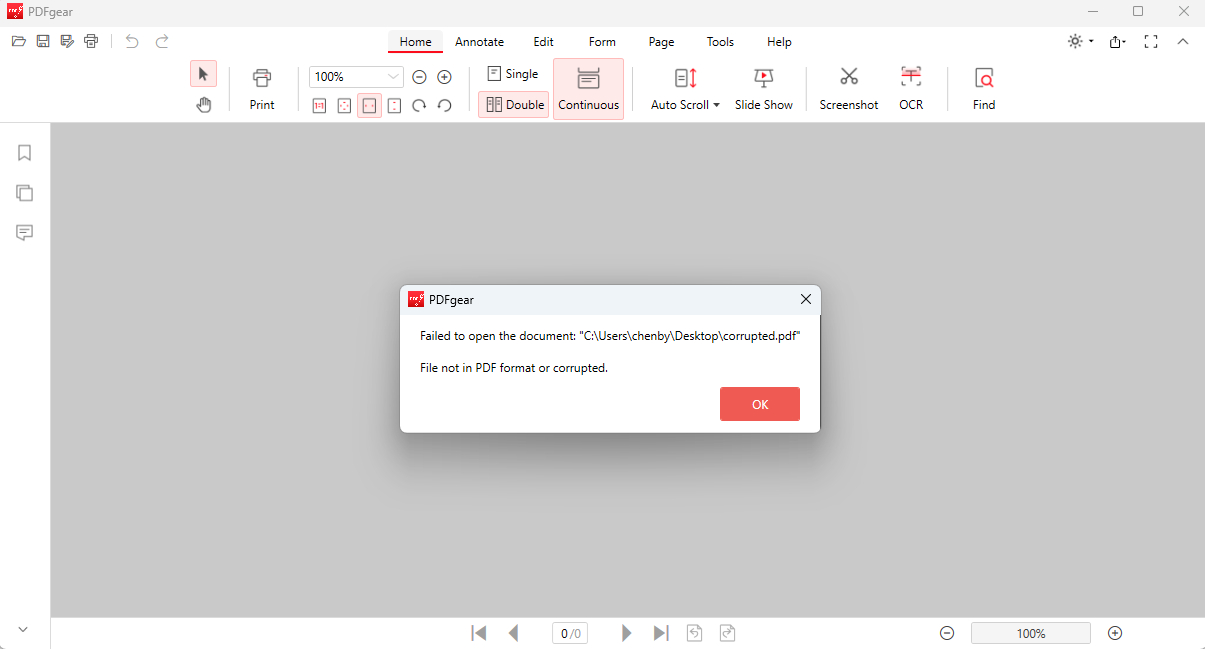This screenshot has height=649, width=1205.
Task: Click the fit height icon
Action: click(x=394, y=105)
